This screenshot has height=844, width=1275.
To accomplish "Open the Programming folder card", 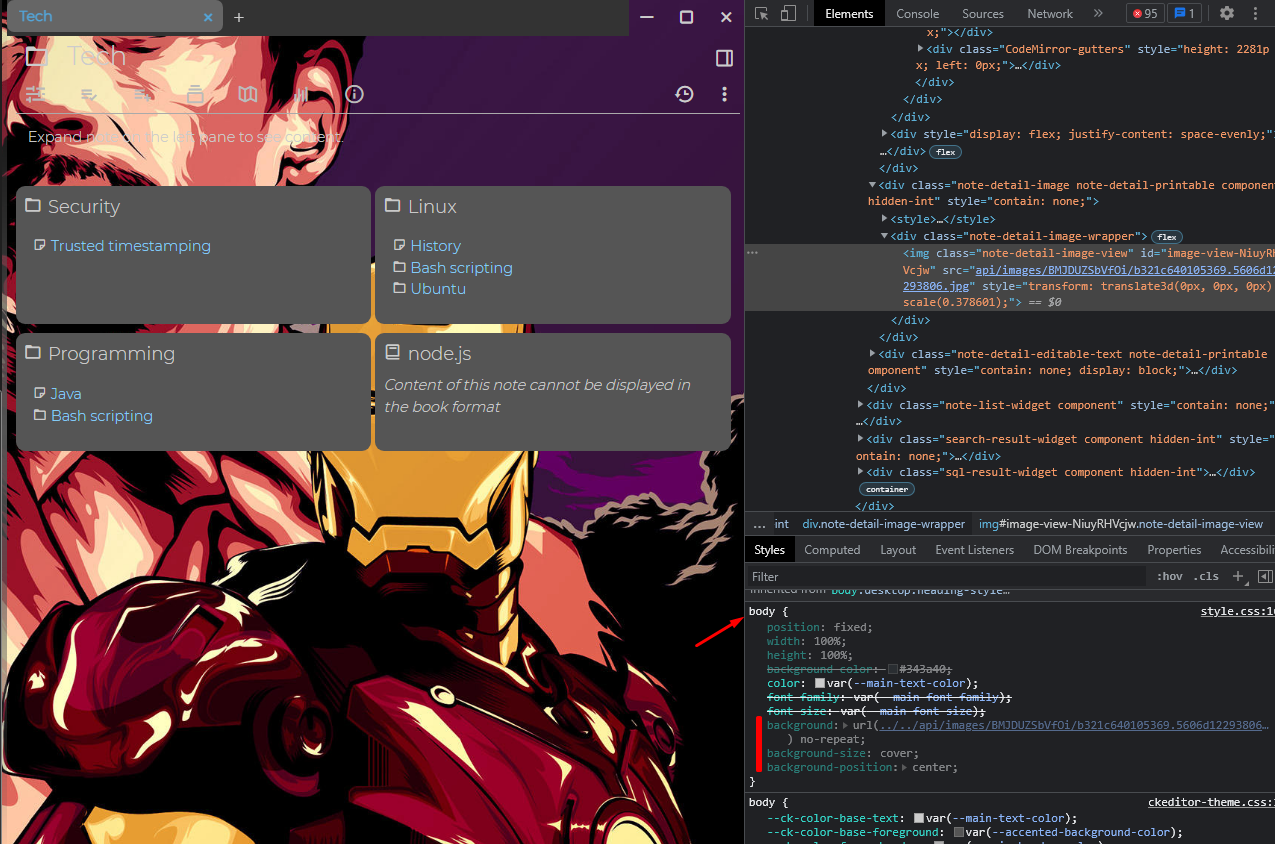I will click(111, 354).
